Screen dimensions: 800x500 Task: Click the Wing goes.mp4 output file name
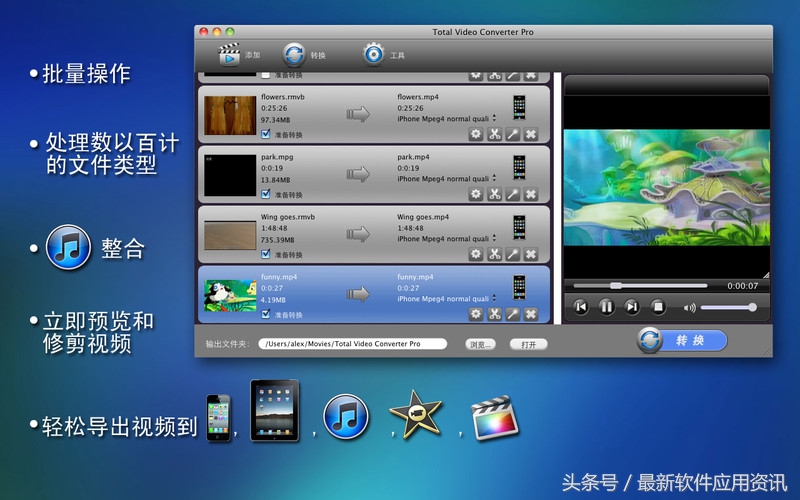[423, 217]
